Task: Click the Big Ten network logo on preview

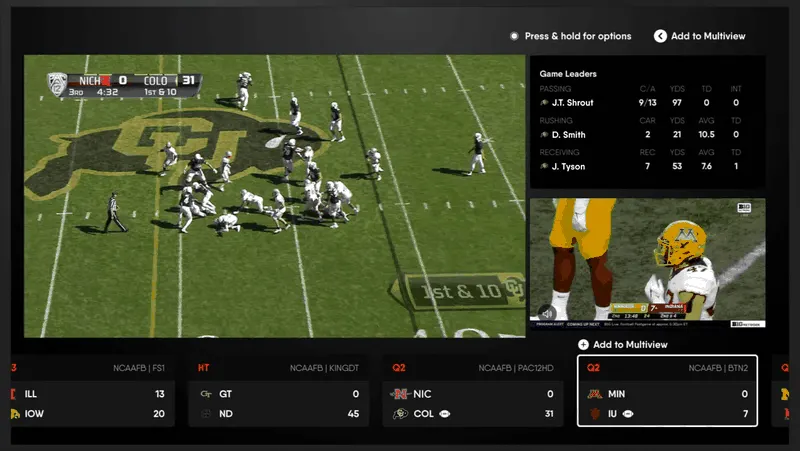Action: (744, 208)
